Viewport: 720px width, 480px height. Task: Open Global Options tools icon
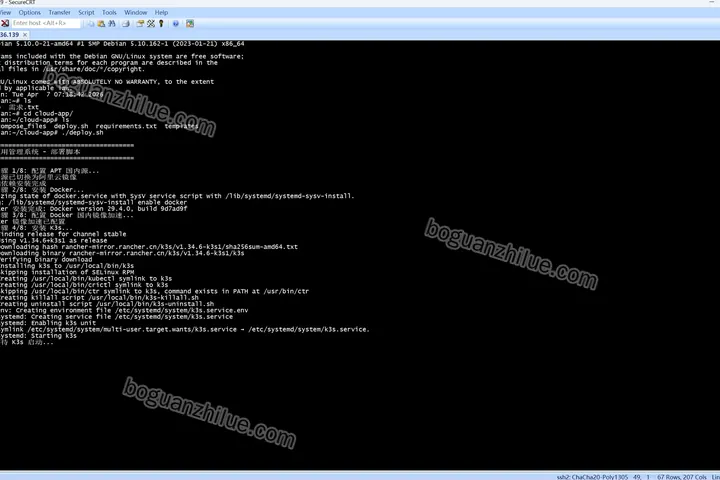pos(151,23)
